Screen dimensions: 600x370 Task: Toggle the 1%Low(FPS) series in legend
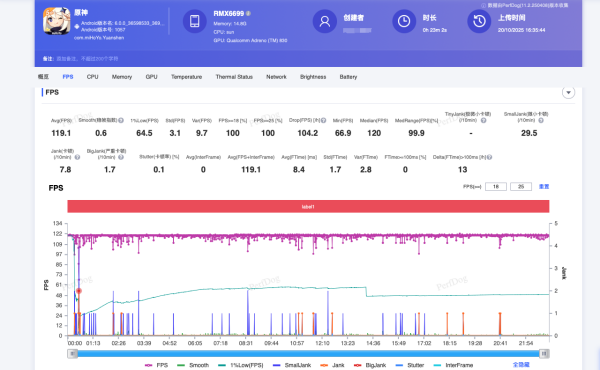point(240,365)
